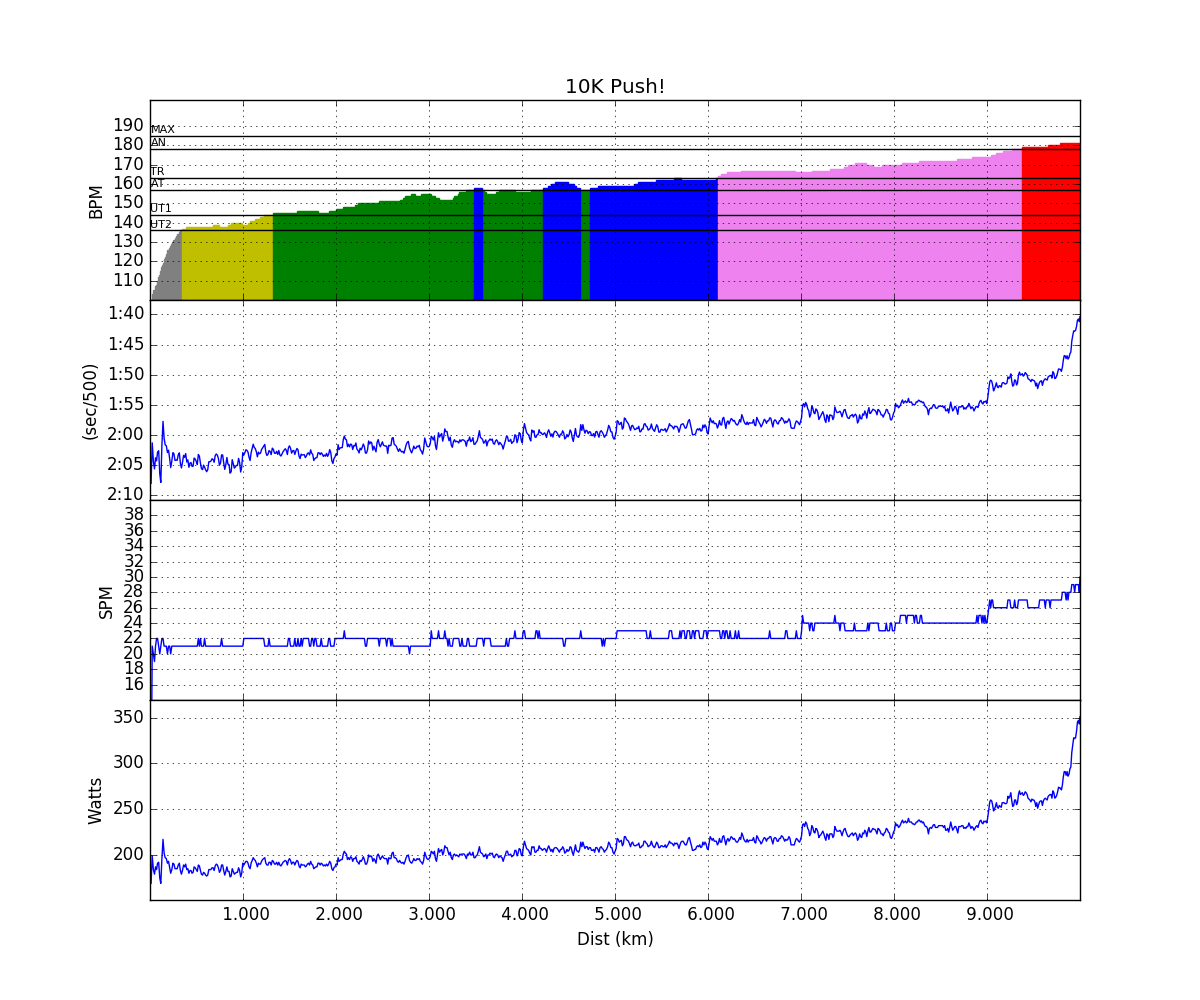The height and width of the screenshot is (1000, 1200).
Task: Click the 5.000 distance tick label
Action: (614, 913)
